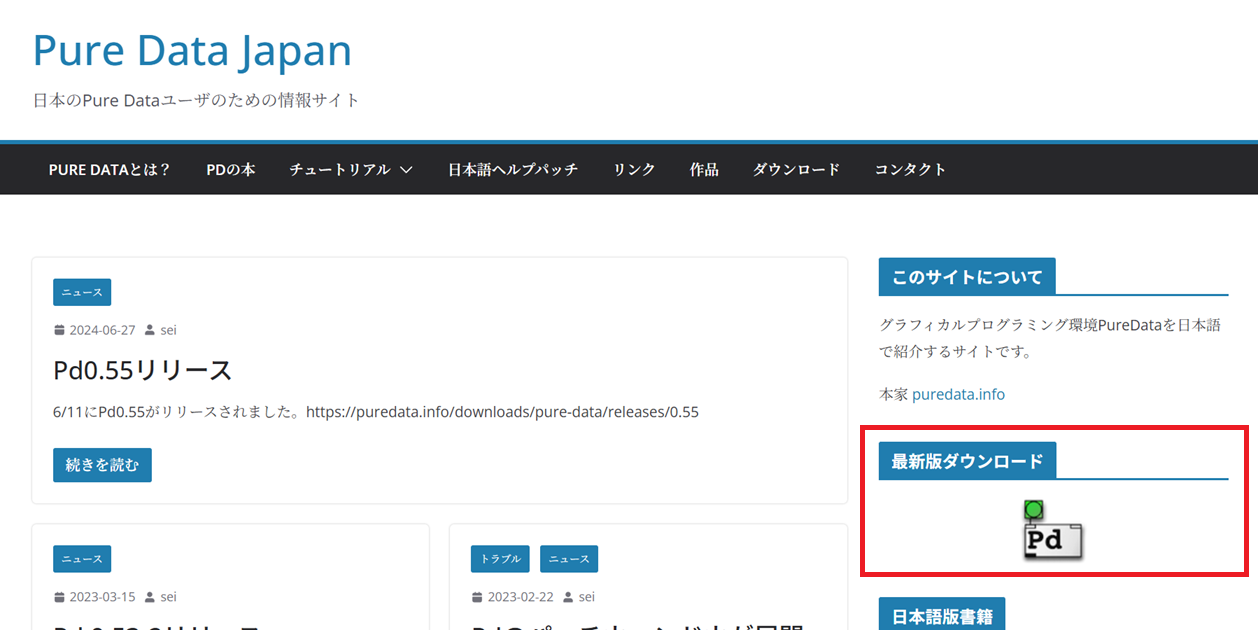Open the コンタクト page from the navigation
The image size is (1258, 630).
[909, 169]
